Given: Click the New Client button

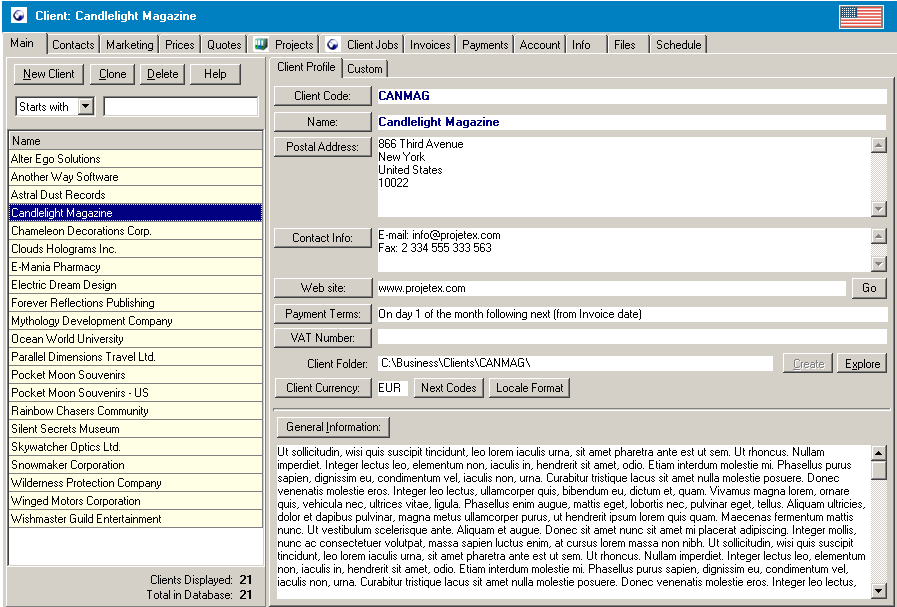Looking at the screenshot, I should tap(48, 74).
